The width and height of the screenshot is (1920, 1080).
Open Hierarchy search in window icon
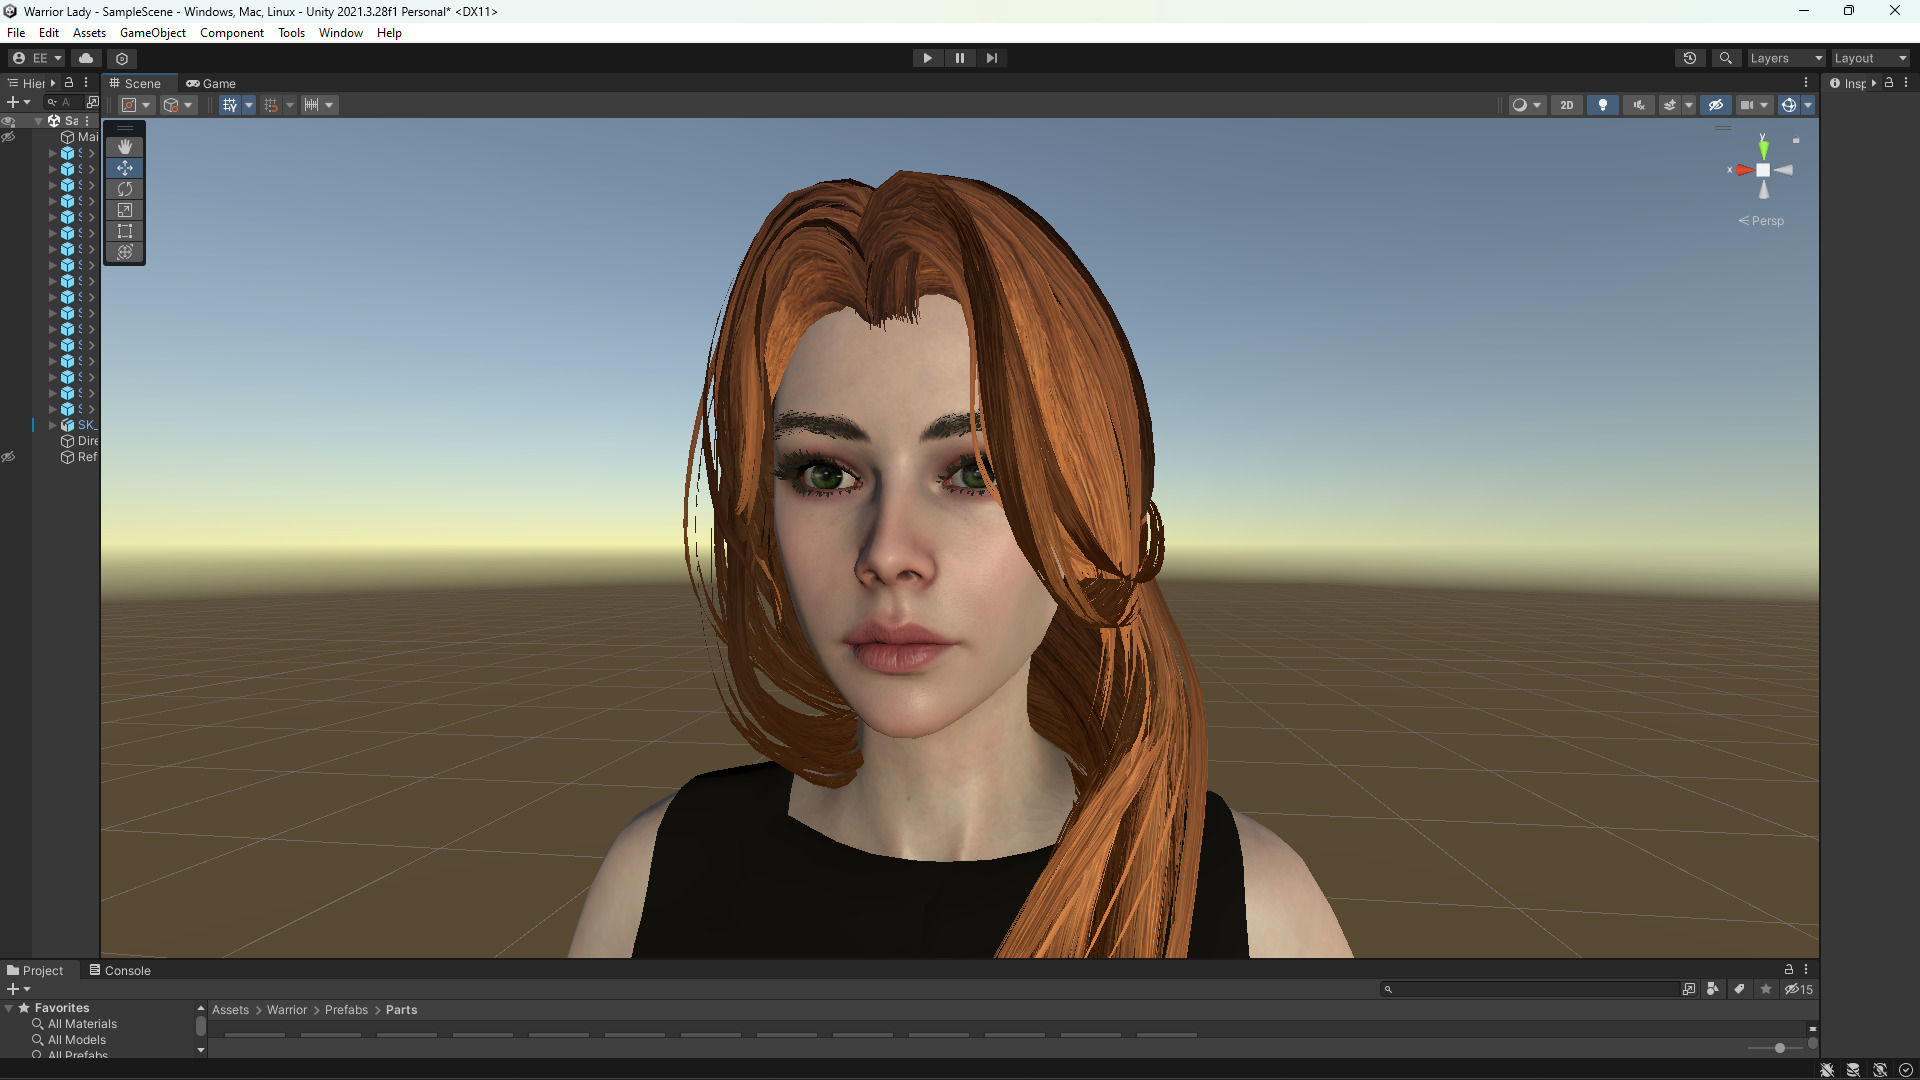(x=93, y=102)
